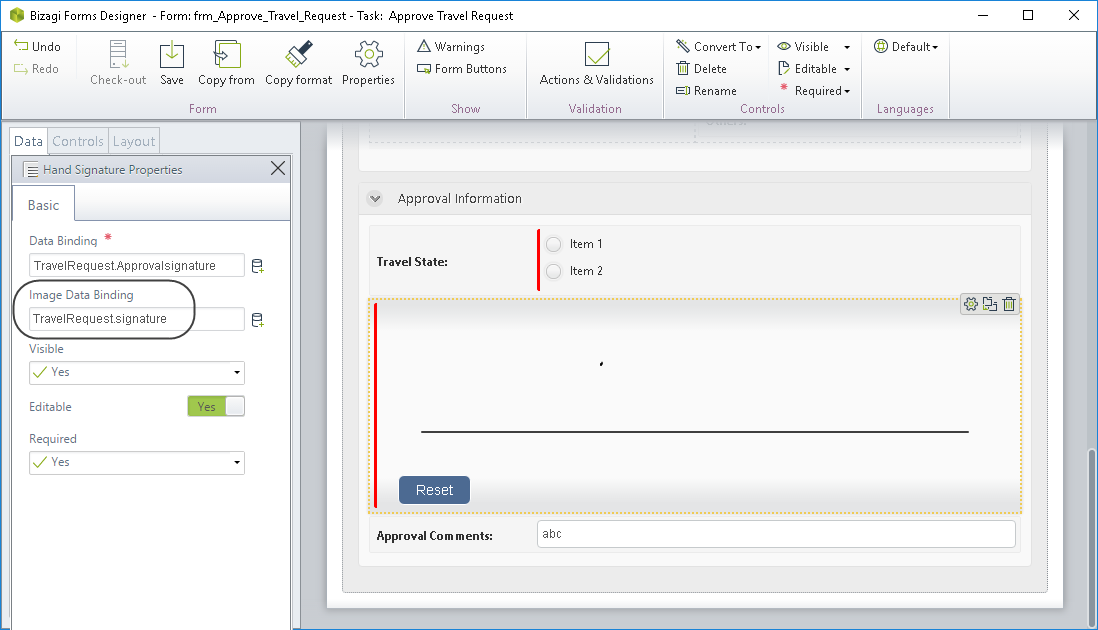This screenshot has height=630, width=1098.
Task: Save the form
Action: tap(172, 63)
